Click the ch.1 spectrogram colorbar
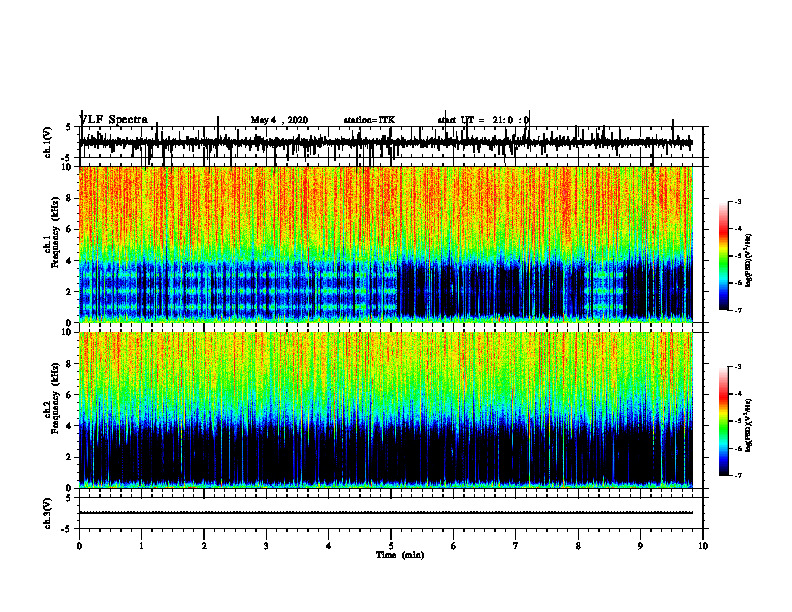The height and width of the screenshot is (612, 792). point(724,256)
